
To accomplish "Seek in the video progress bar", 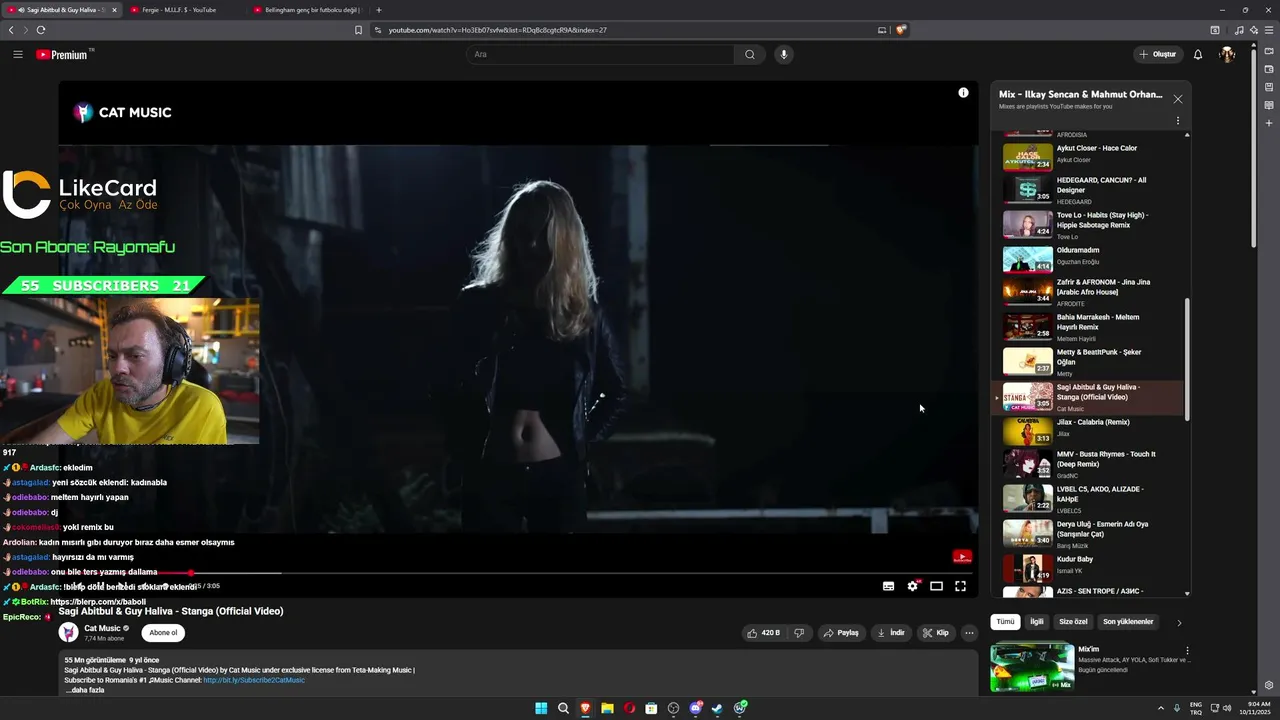I will [x=518, y=573].
